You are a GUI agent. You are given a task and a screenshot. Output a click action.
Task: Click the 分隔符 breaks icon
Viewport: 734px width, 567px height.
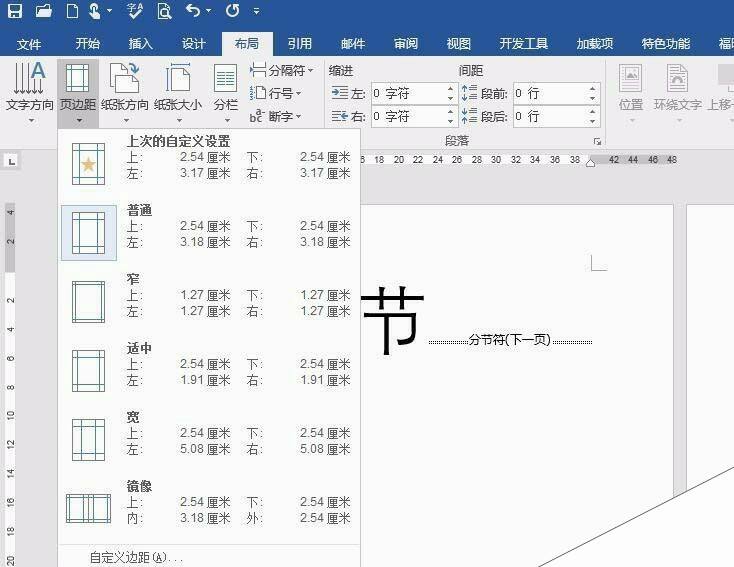[258, 70]
